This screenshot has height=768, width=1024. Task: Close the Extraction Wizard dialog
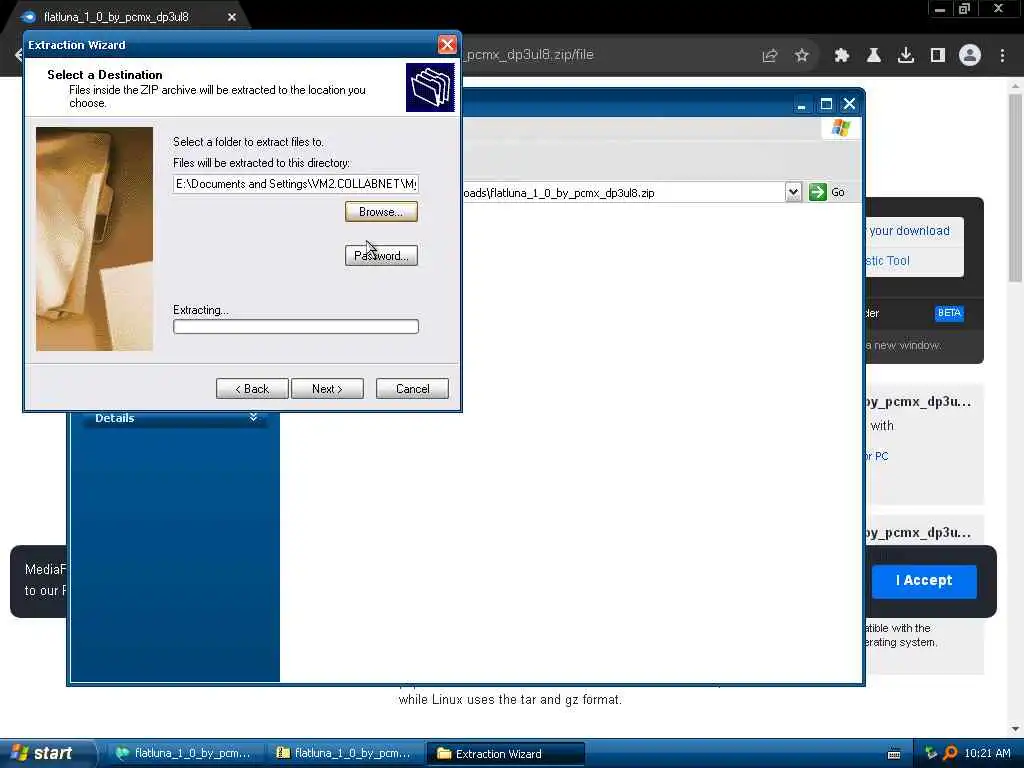coord(447,44)
